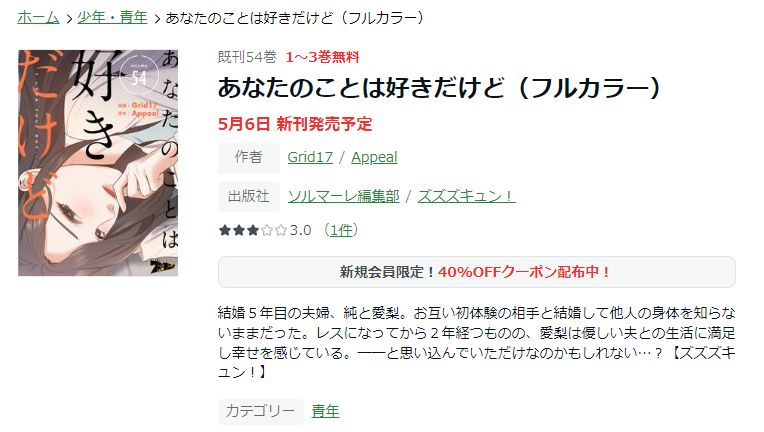Screen dimensions: 764x432
Task: Click the first breadcrumb chevron separator
Action: point(69,19)
